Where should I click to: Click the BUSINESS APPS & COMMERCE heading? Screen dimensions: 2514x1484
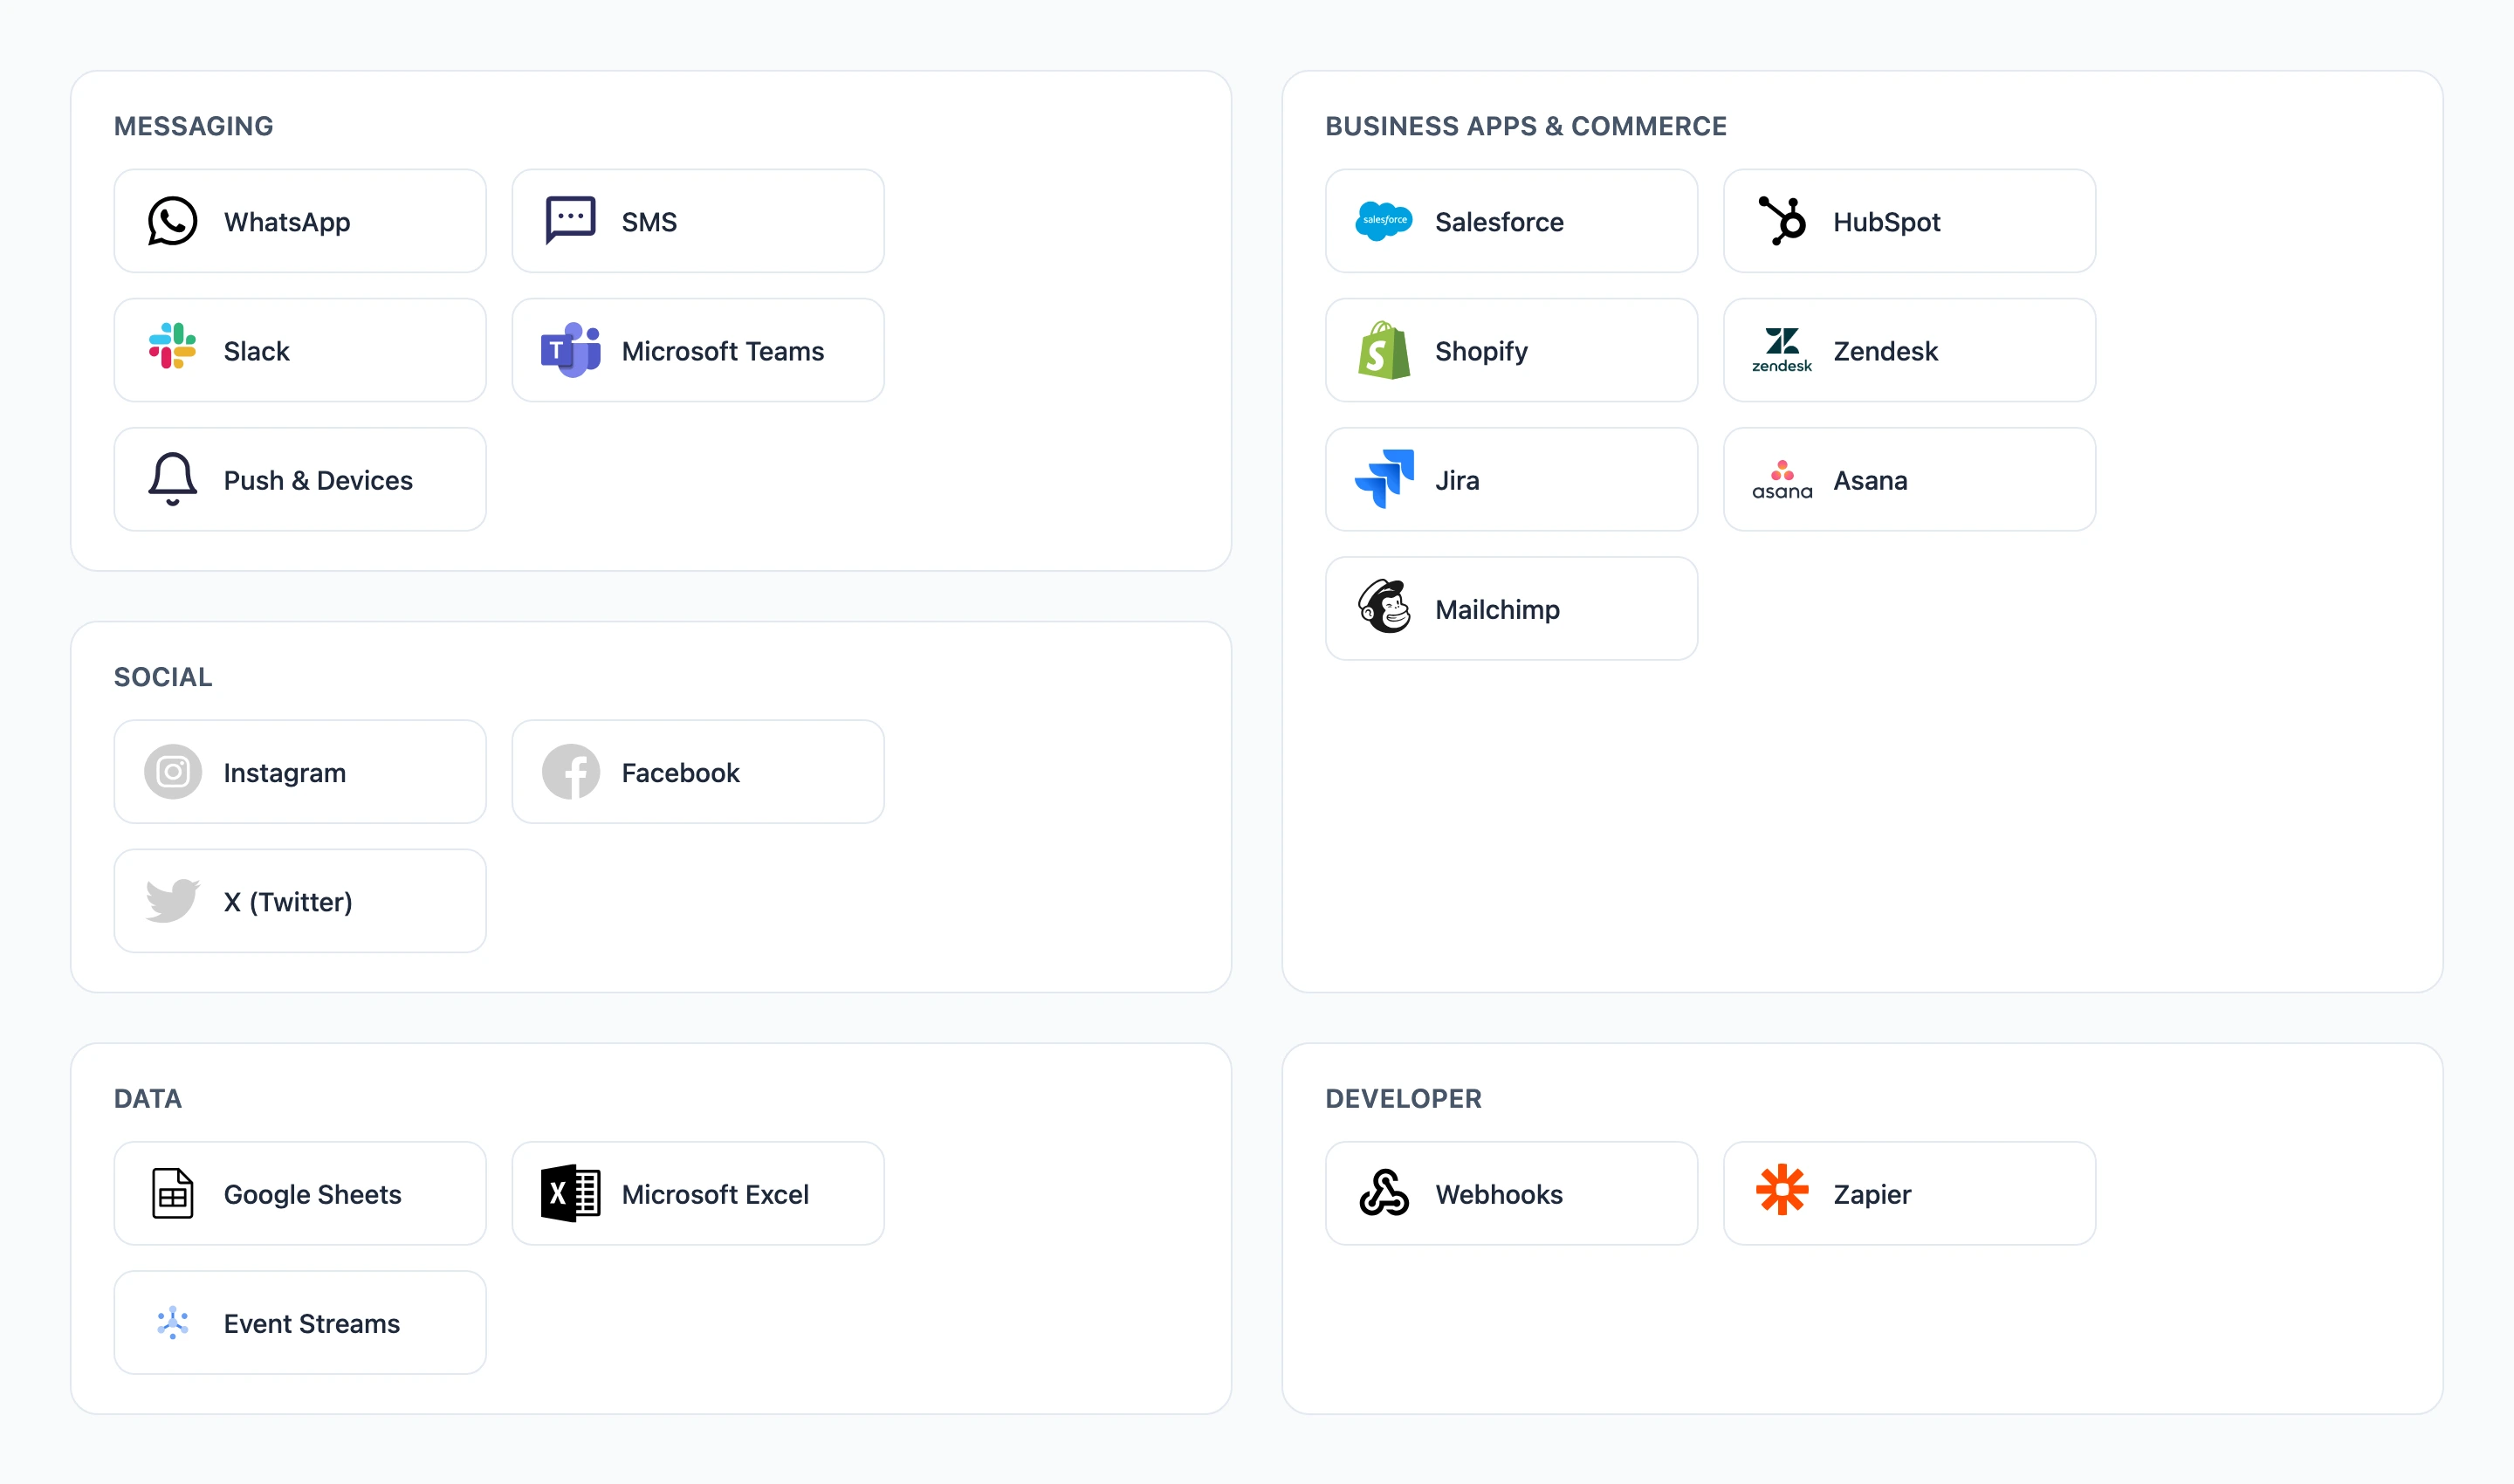pyautogui.click(x=1526, y=126)
